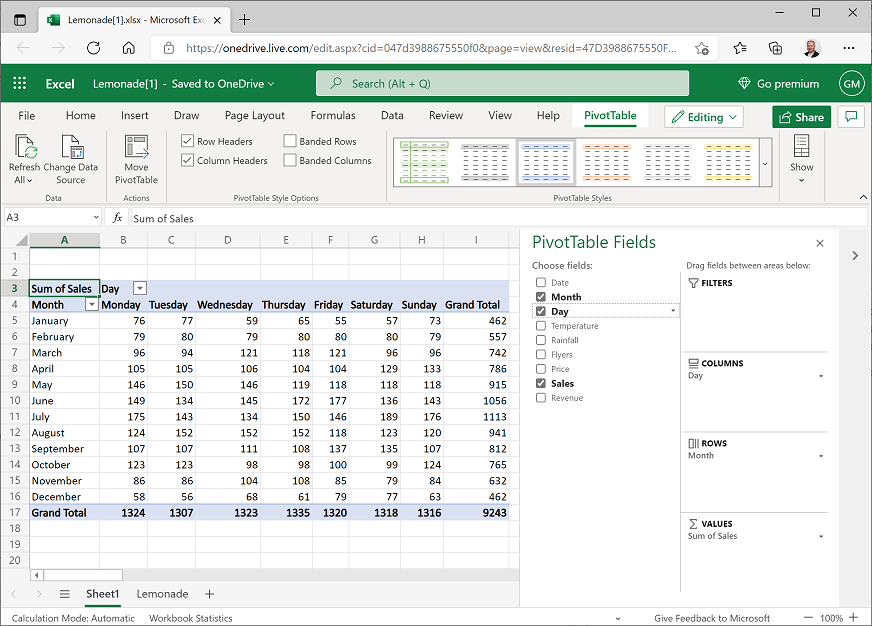Screen dimensions: 872x626
Task: Click the Show button on the PivotTable ribbon
Action: point(801,160)
